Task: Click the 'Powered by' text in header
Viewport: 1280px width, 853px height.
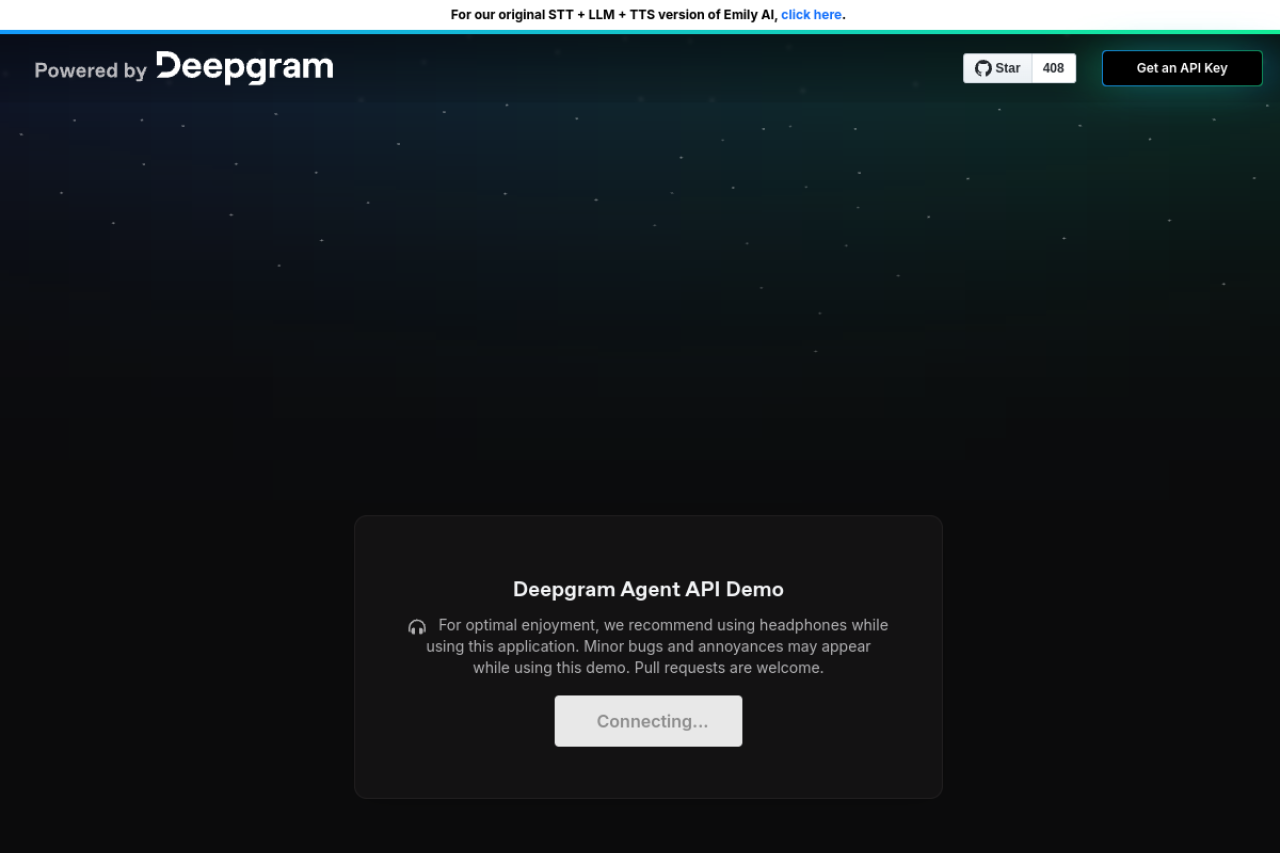Action: [x=91, y=70]
